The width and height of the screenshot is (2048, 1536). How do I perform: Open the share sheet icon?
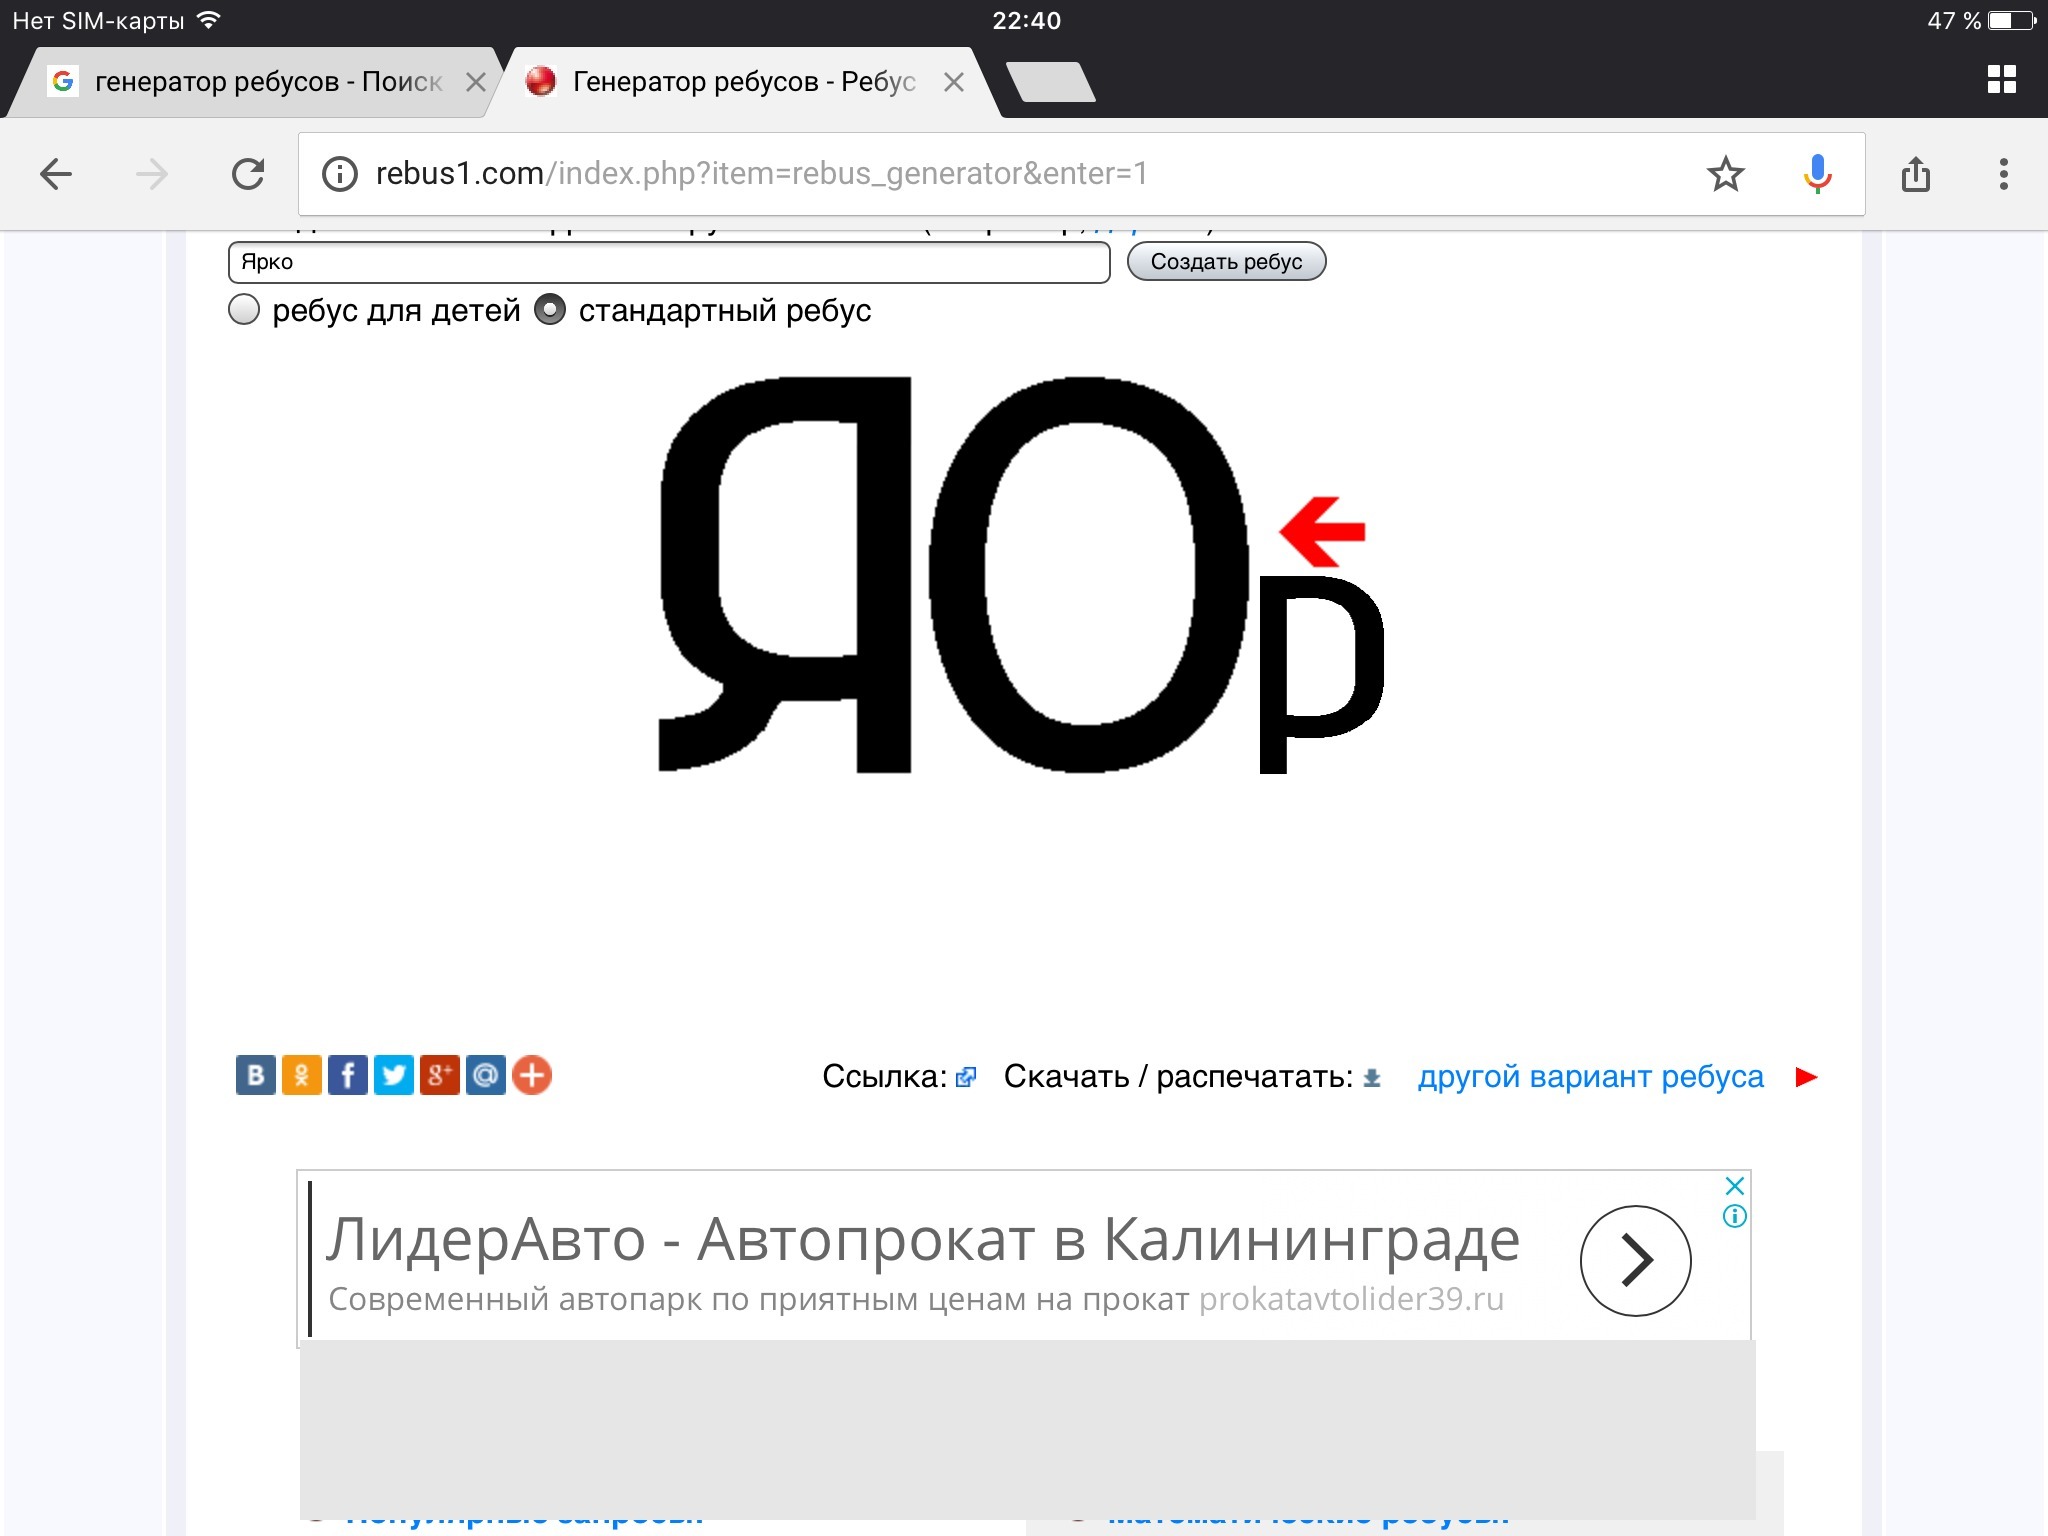tap(1915, 174)
